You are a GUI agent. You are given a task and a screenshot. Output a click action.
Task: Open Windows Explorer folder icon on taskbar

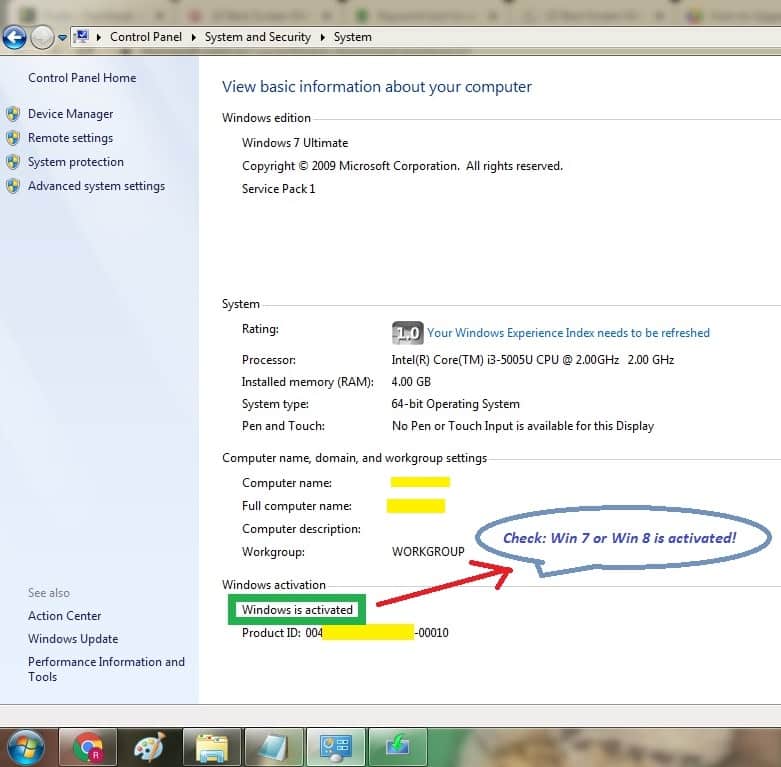click(212, 748)
